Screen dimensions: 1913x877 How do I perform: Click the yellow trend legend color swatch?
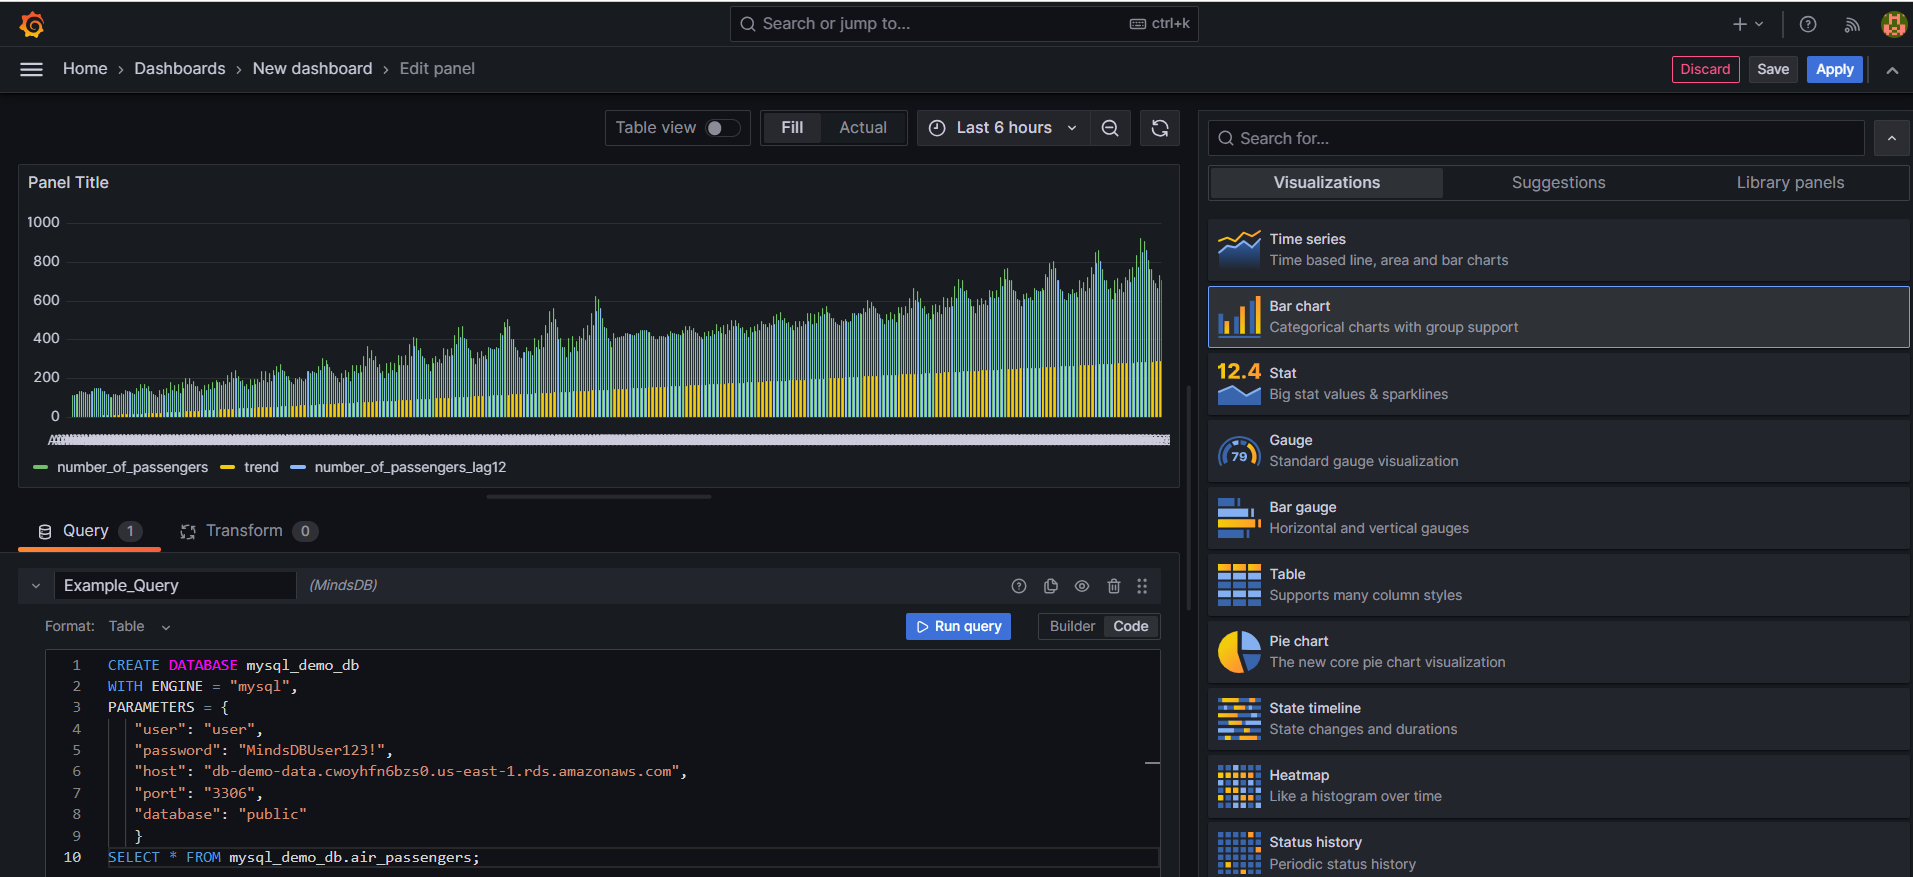click(227, 467)
